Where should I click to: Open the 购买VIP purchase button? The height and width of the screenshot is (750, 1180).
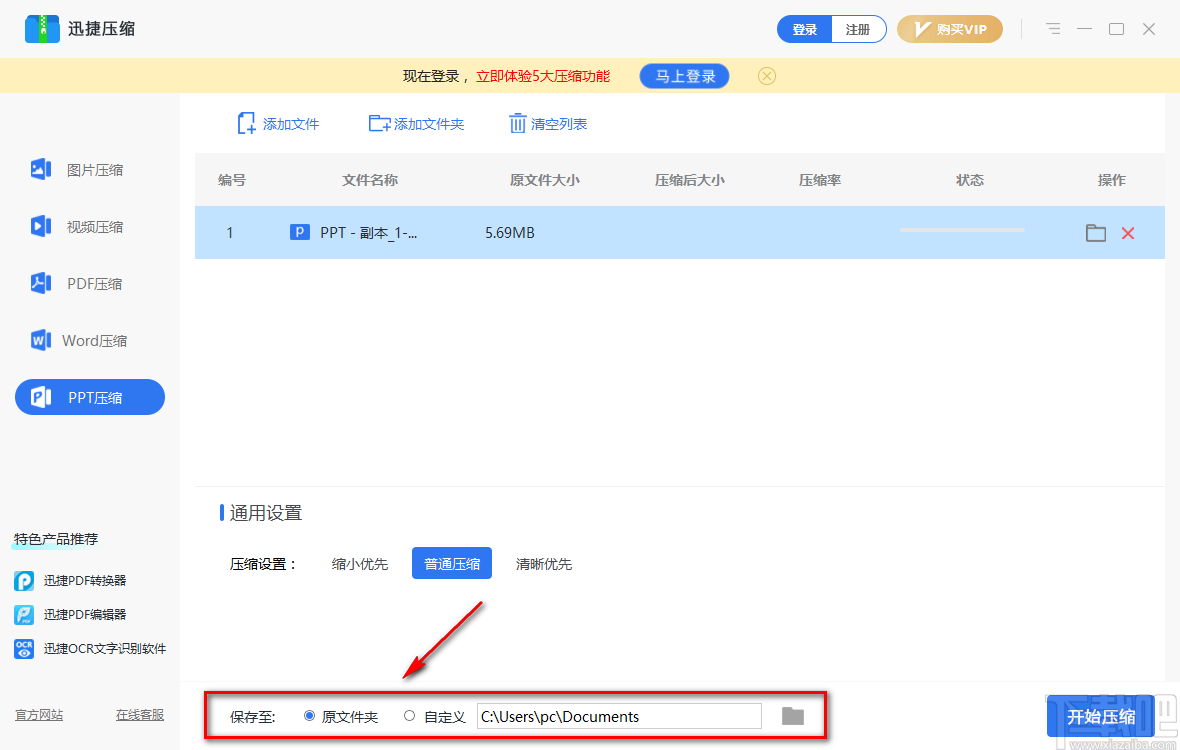click(950, 29)
